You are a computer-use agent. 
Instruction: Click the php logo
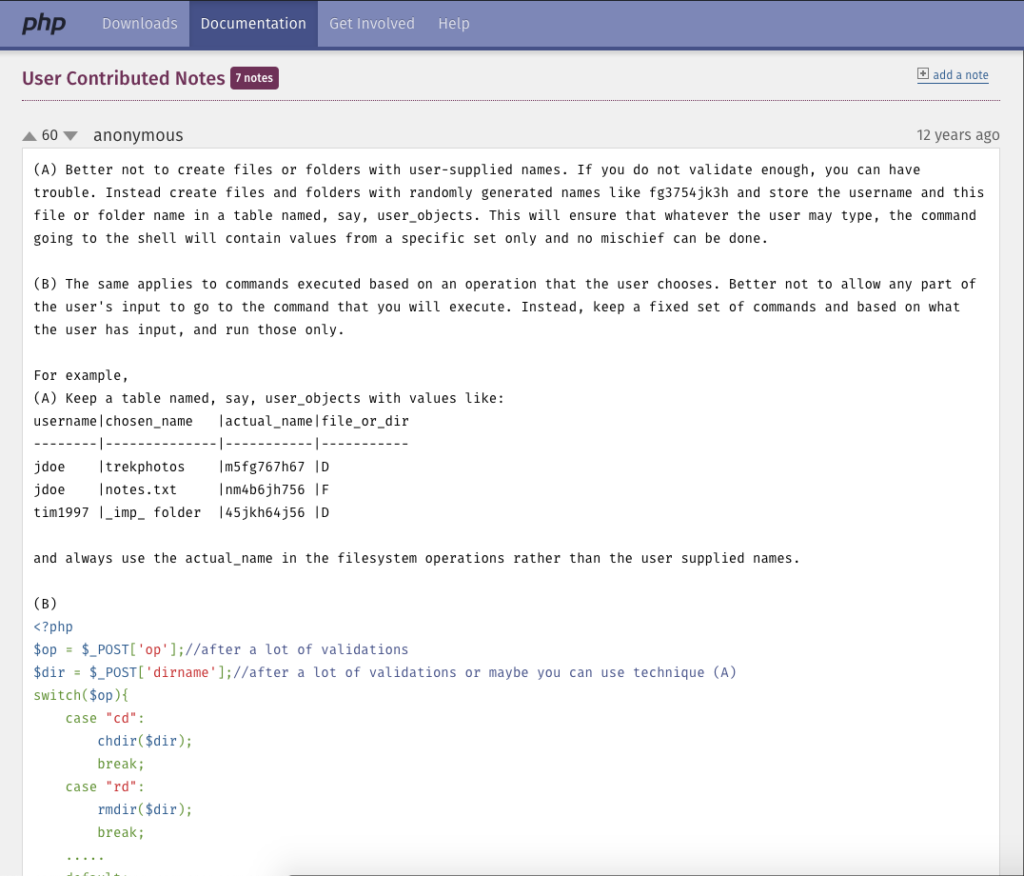coord(44,23)
